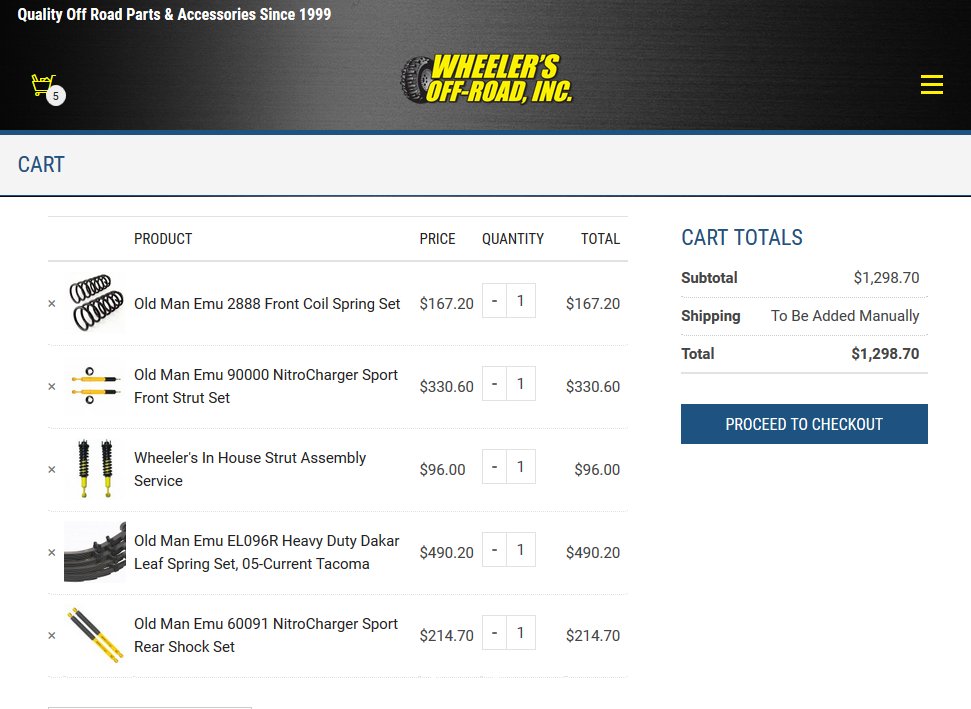Click the Wheeler's Off-Road logo

[x=486, y=79]
